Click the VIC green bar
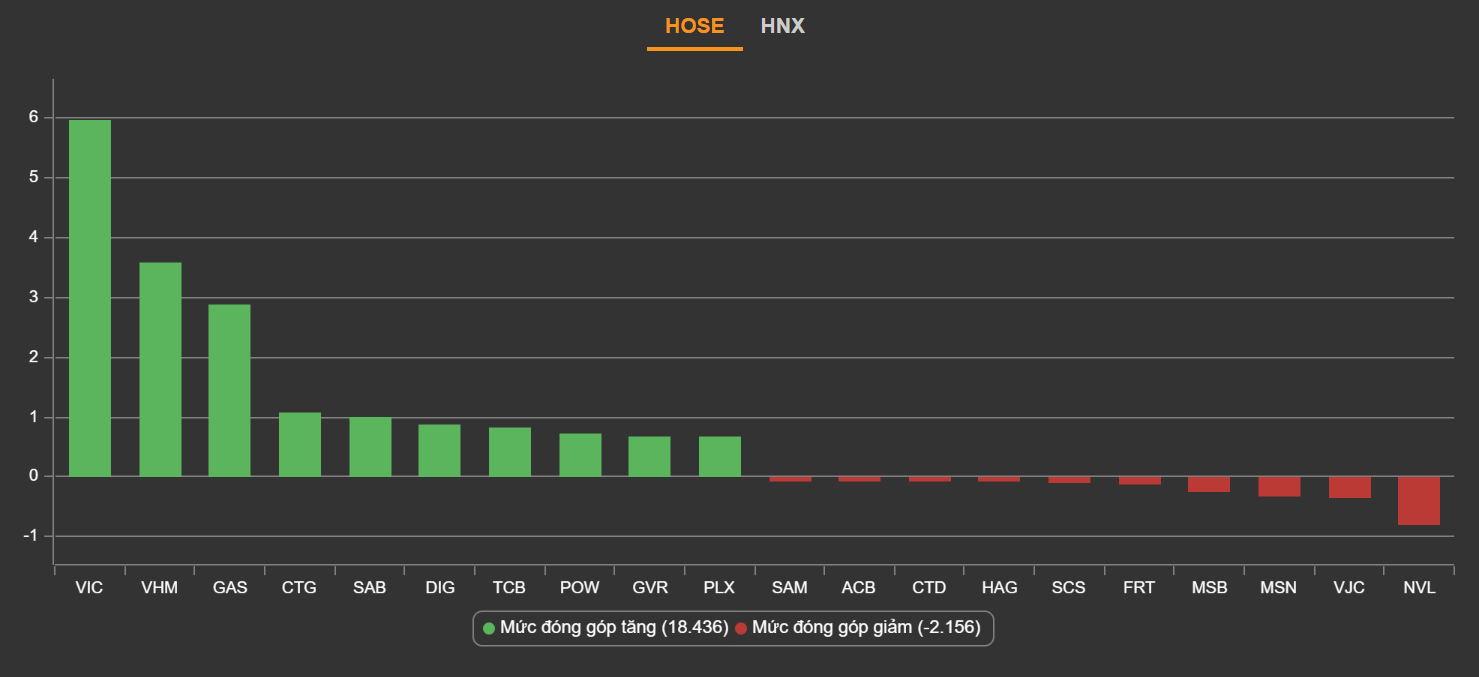 [x=90, y=298]
